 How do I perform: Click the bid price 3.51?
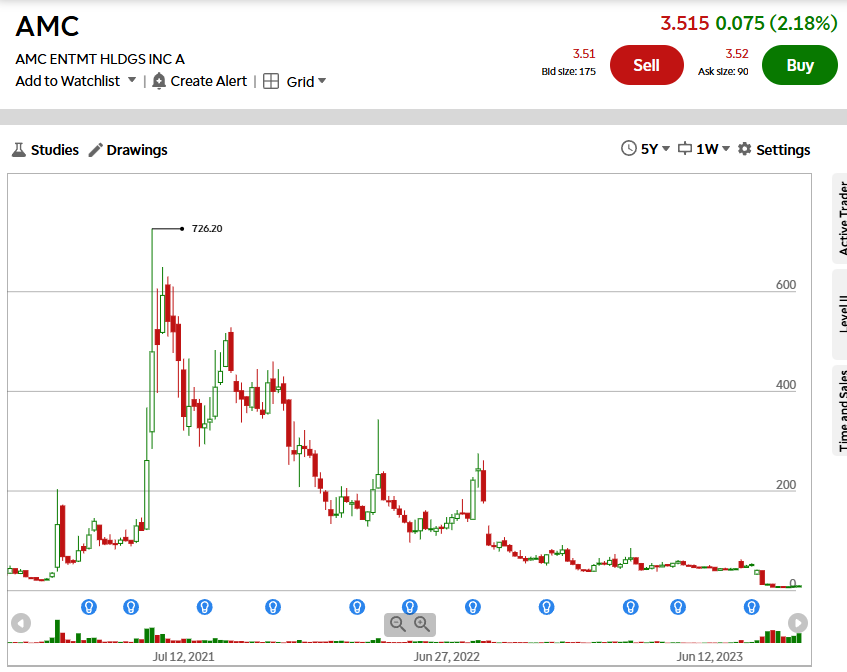(584, 54)
